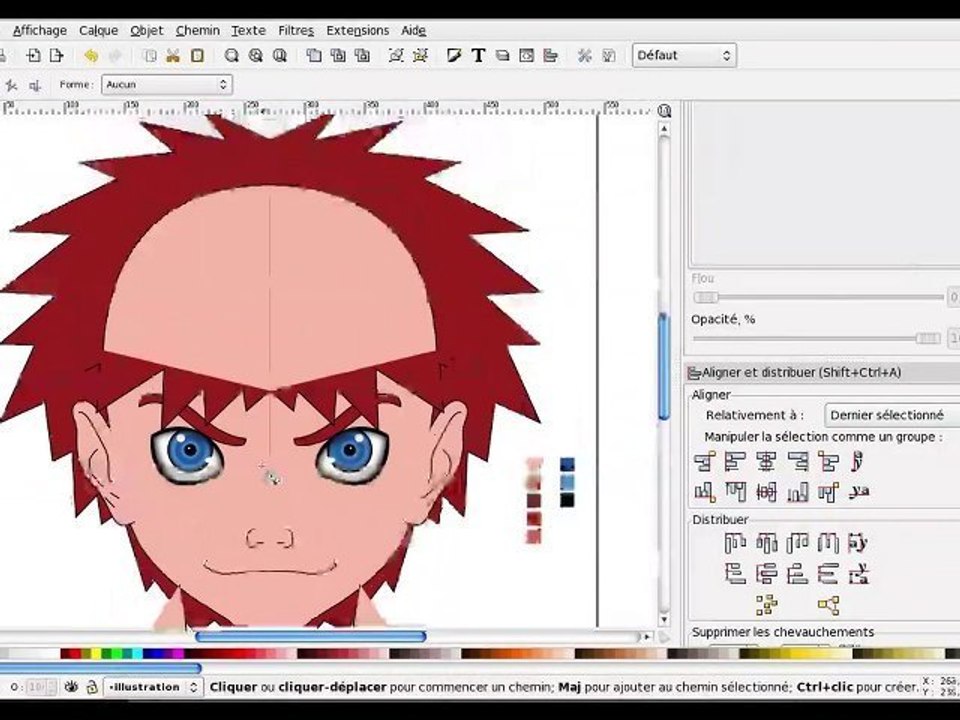Viewport: 960px width, 720px height.
Task: Click the Export bitmap toolbar icon
Action: (x=57, y=56)
